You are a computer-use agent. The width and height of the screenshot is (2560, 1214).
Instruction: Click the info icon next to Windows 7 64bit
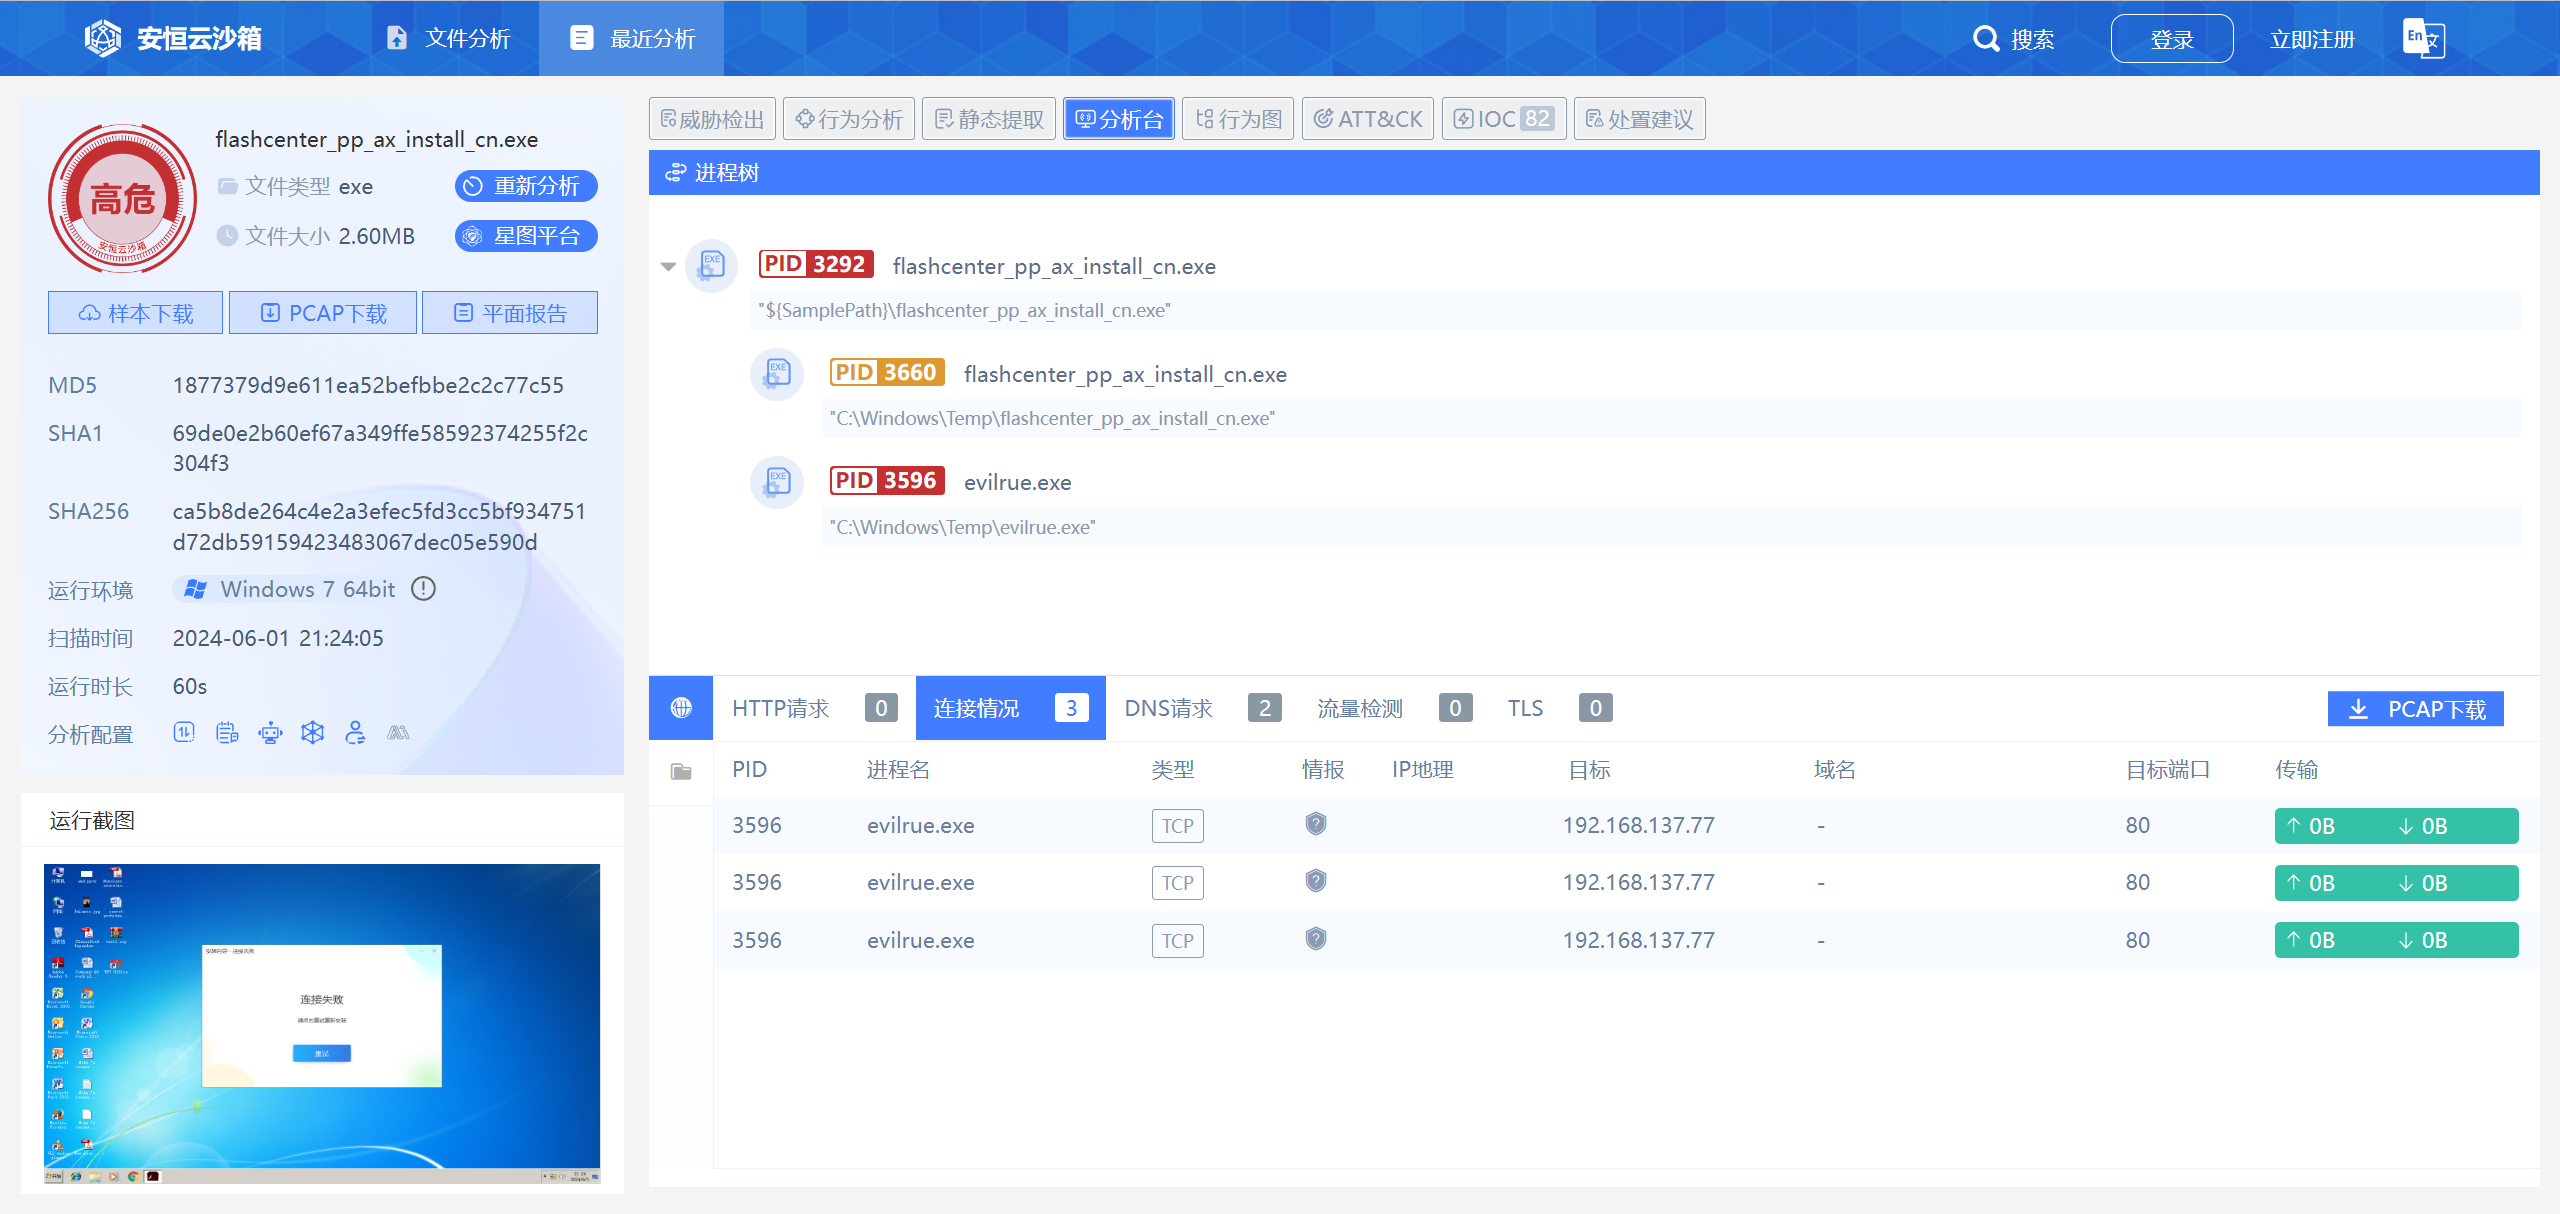coord(424,589)
